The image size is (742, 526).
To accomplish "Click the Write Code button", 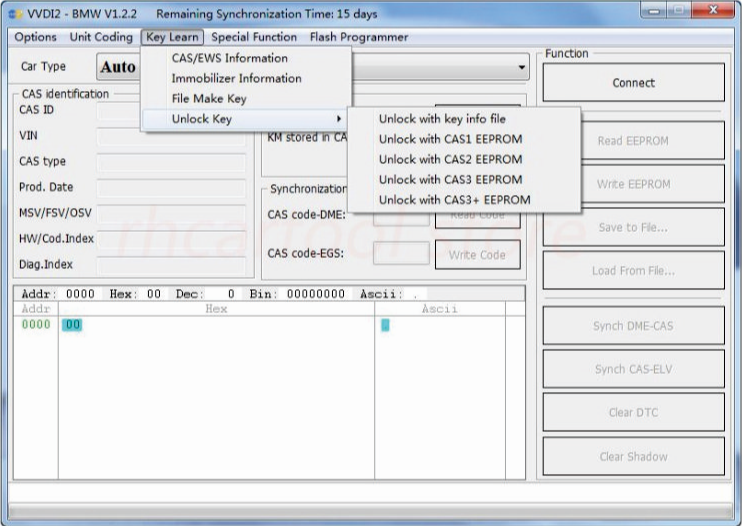I will pyautogui.click(x=477, y=255).
